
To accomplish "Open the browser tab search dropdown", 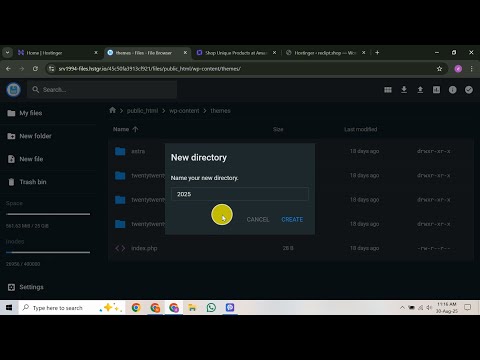I will pyautogui.click(x=7, y=53).
